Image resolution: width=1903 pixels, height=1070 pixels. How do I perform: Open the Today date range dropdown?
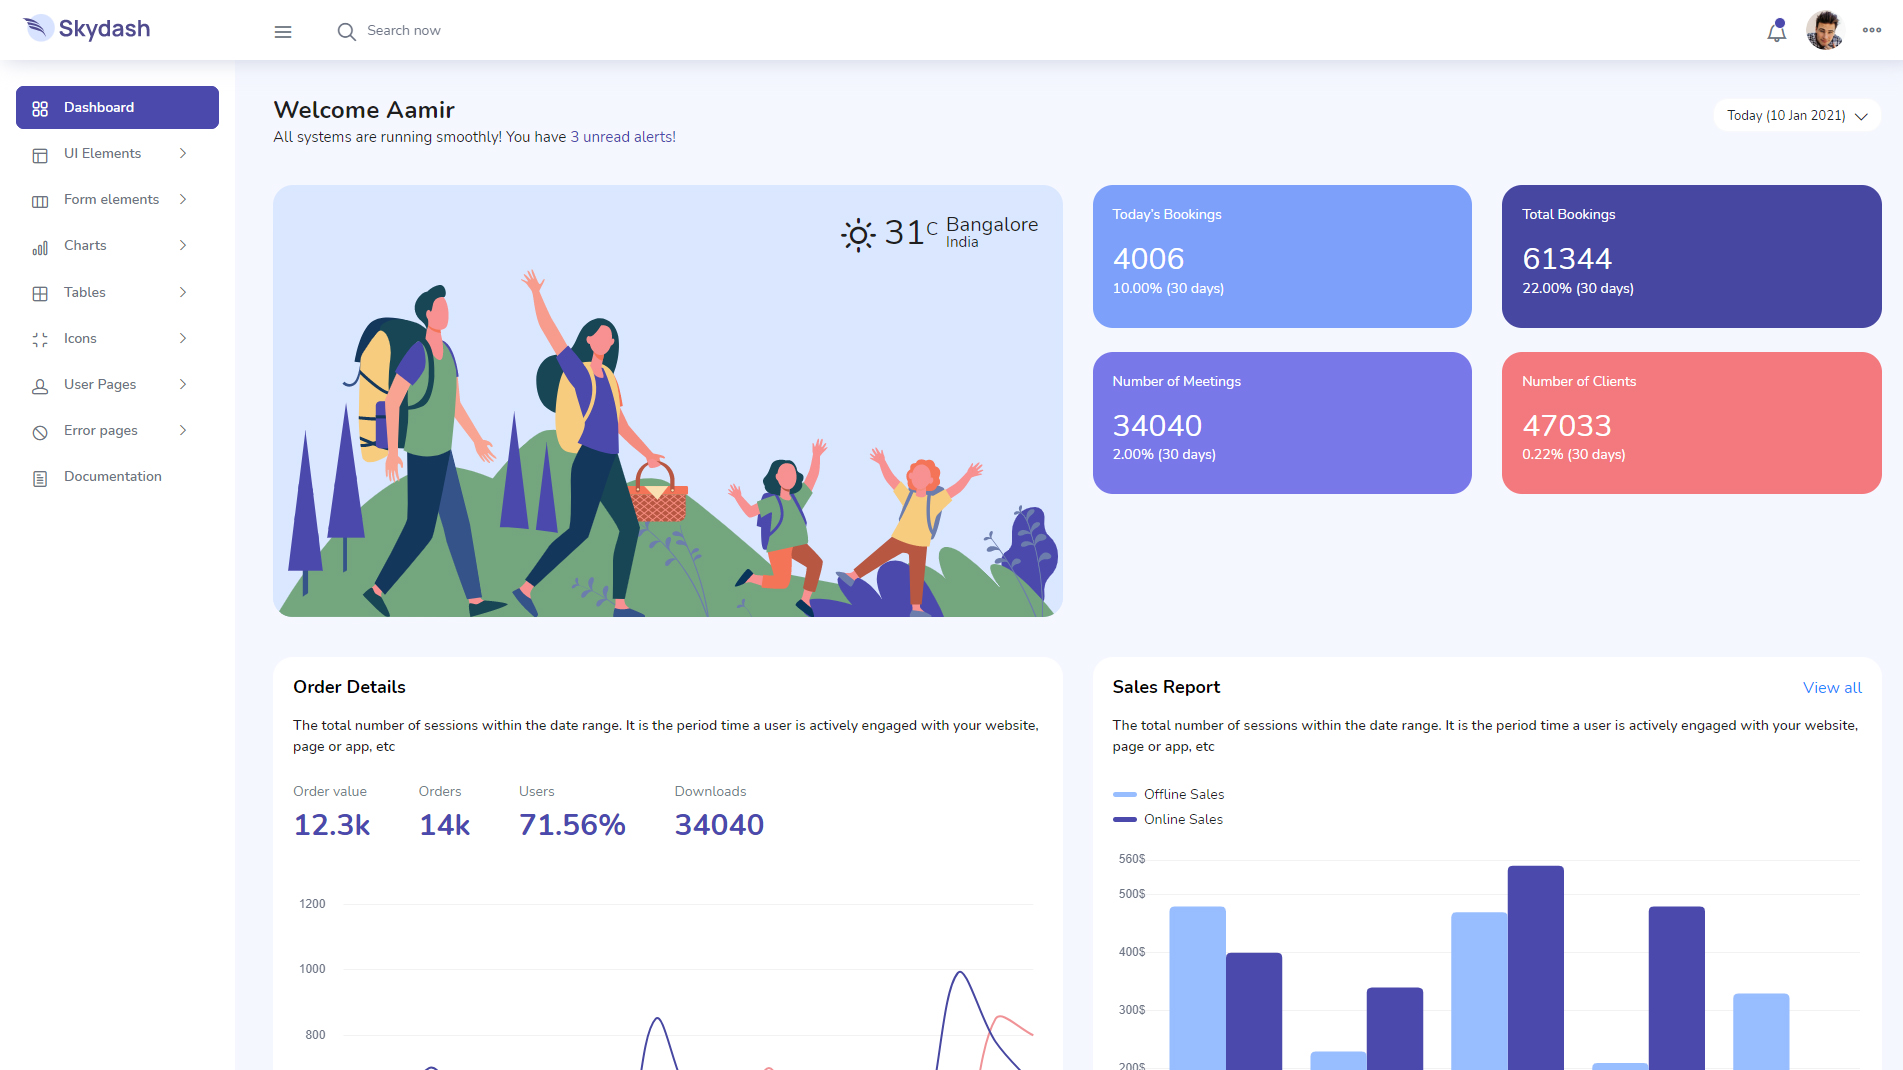click(1796, 115)
